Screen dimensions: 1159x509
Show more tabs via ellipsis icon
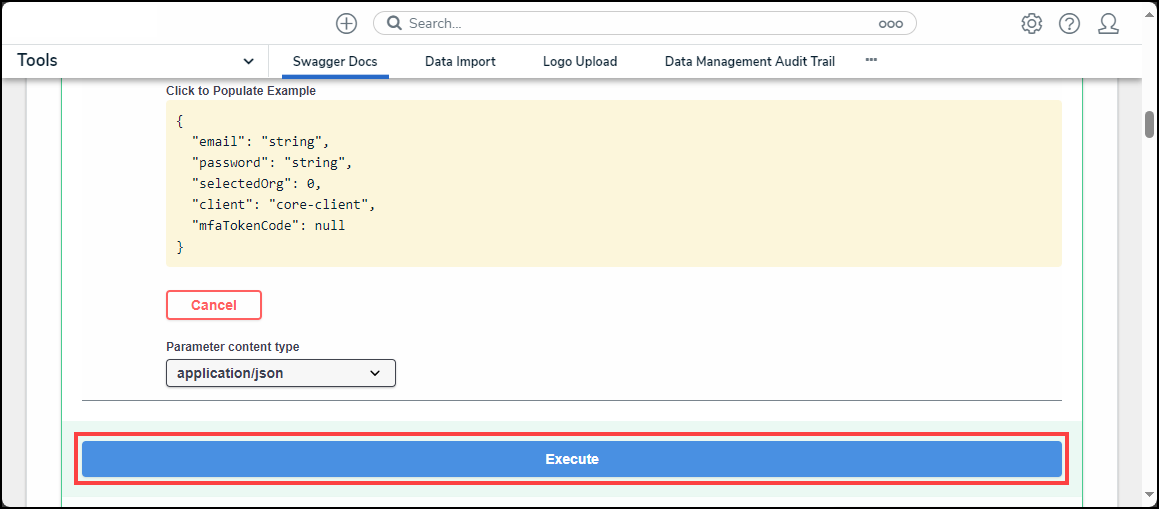click(871, 60)
